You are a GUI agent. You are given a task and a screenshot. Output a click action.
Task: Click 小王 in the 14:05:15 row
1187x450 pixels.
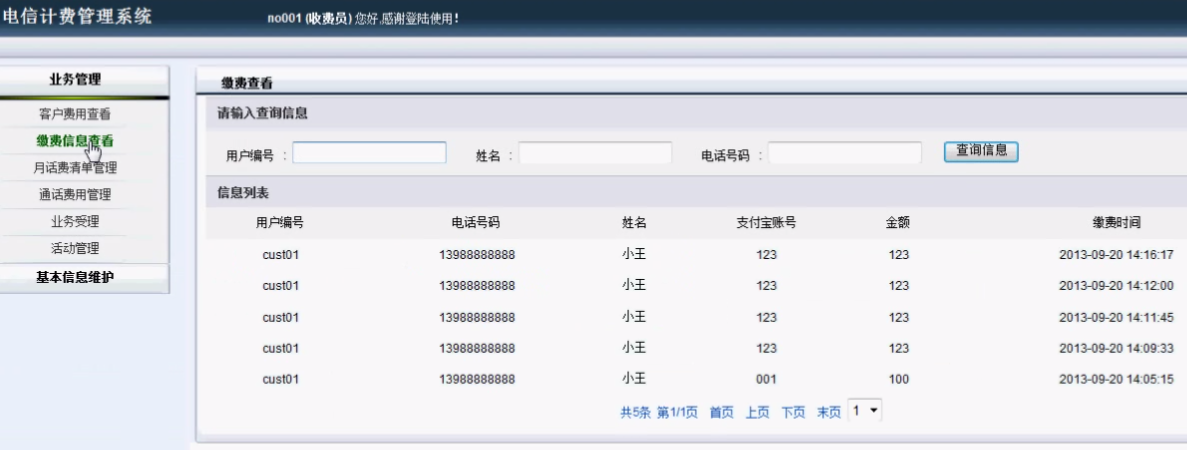click(x=634, y=378)
